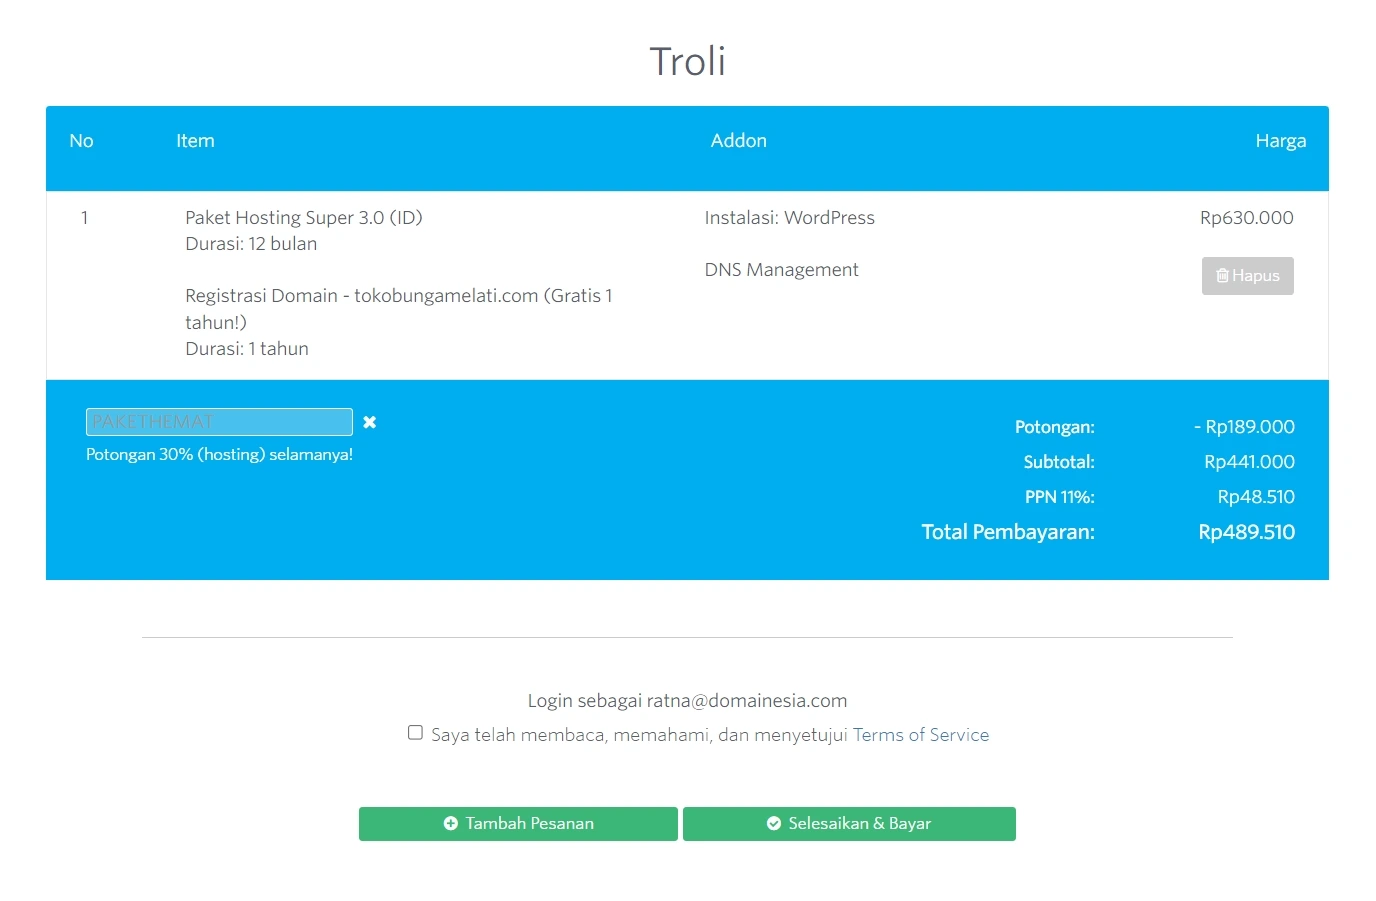Click DNS Management addon text

(x=781, y=270)
